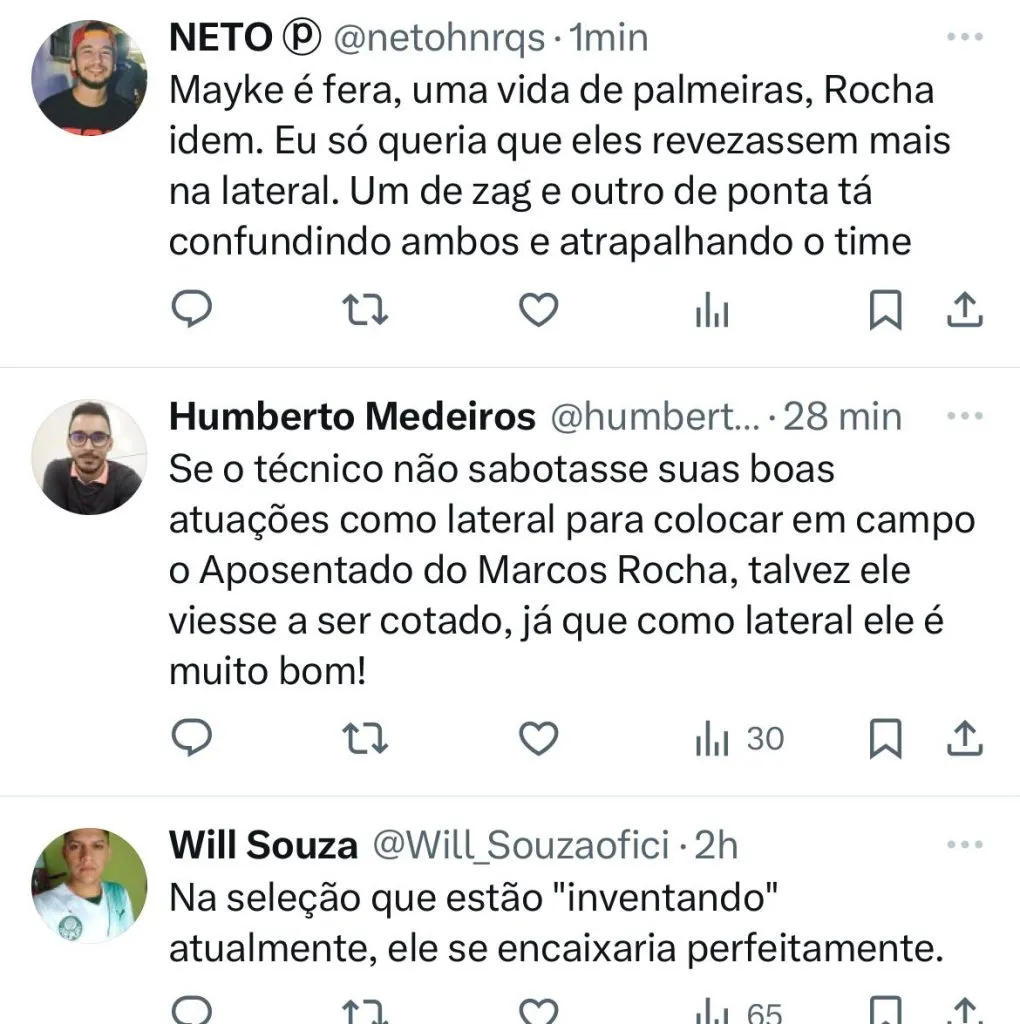Screen dimensions: 1020x1024
Task: Reply to Humberto Medeiros' tweet
Action: [x=191, y=739]
